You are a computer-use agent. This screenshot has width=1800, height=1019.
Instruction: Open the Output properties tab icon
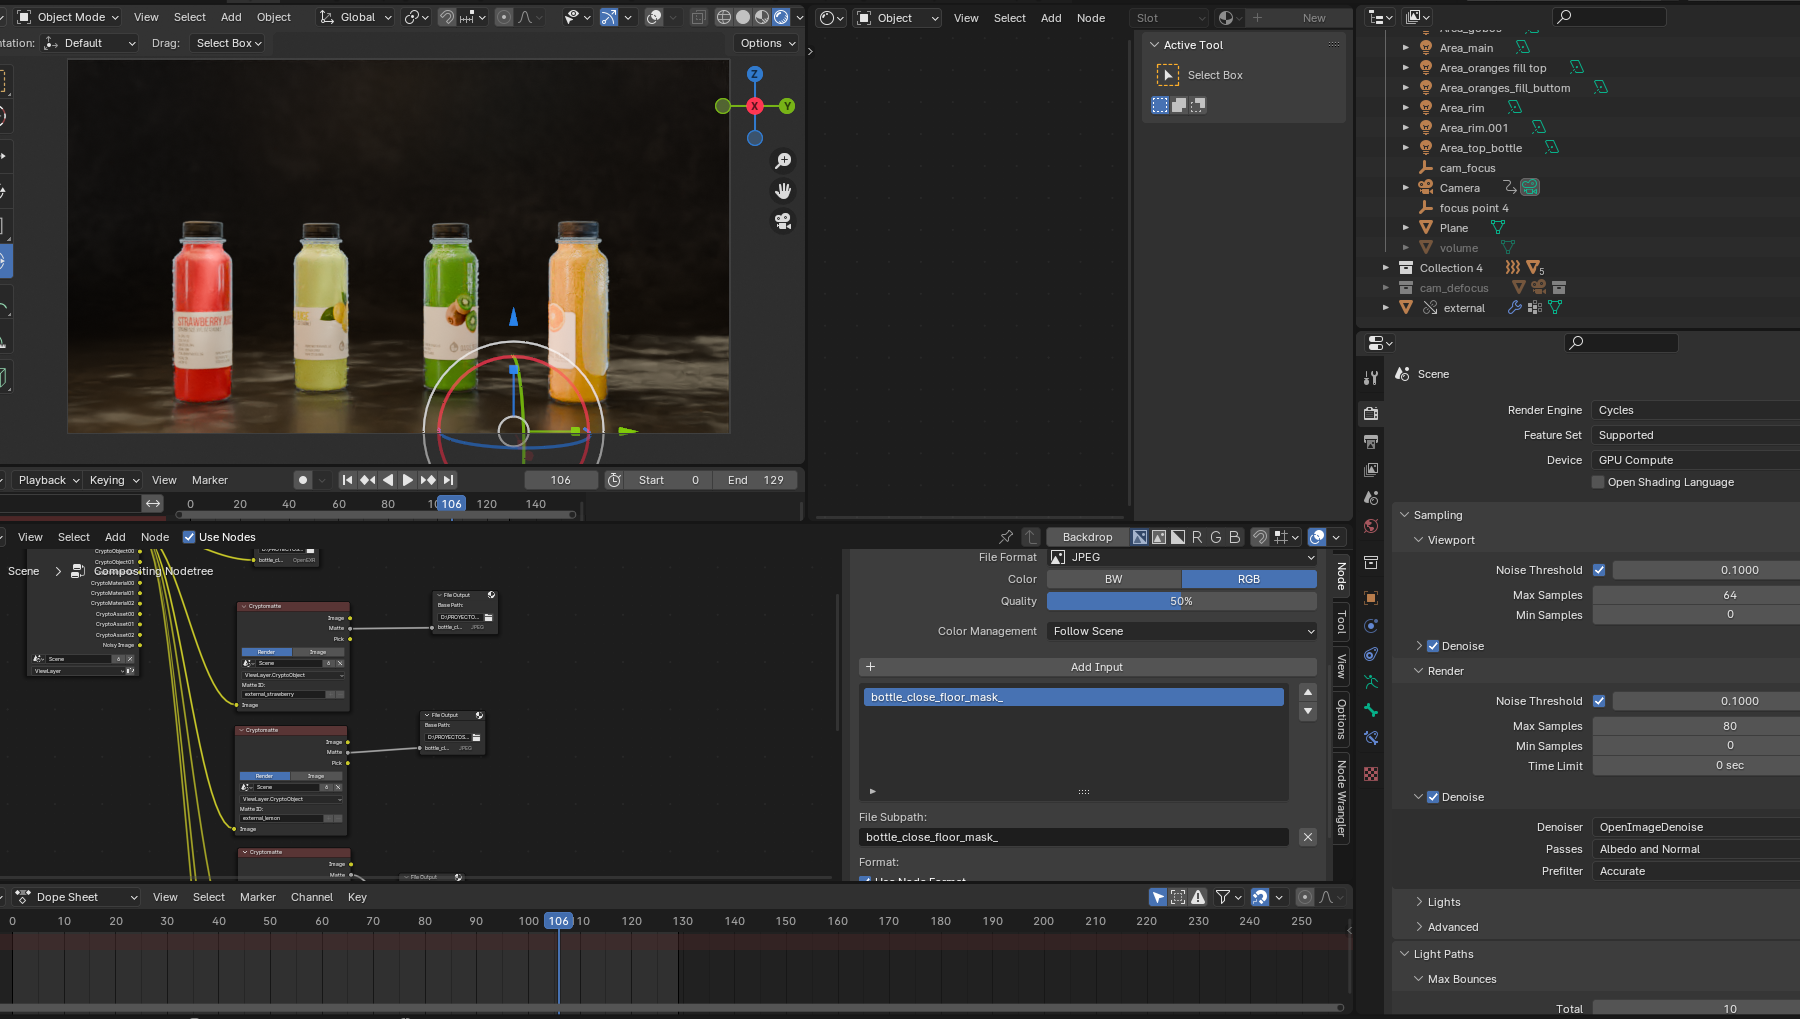click(x=1371, y=441)
